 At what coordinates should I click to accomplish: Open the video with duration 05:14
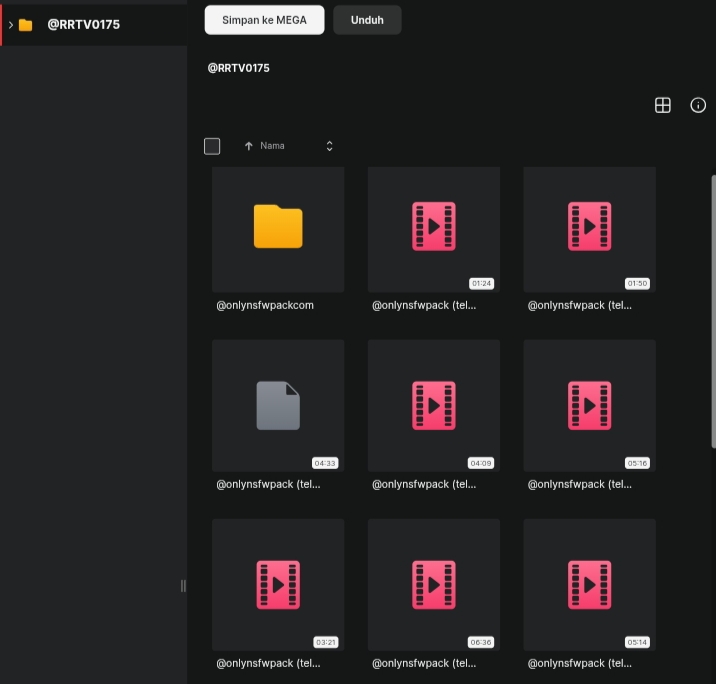pyautogui.click(x=590, y=584)
